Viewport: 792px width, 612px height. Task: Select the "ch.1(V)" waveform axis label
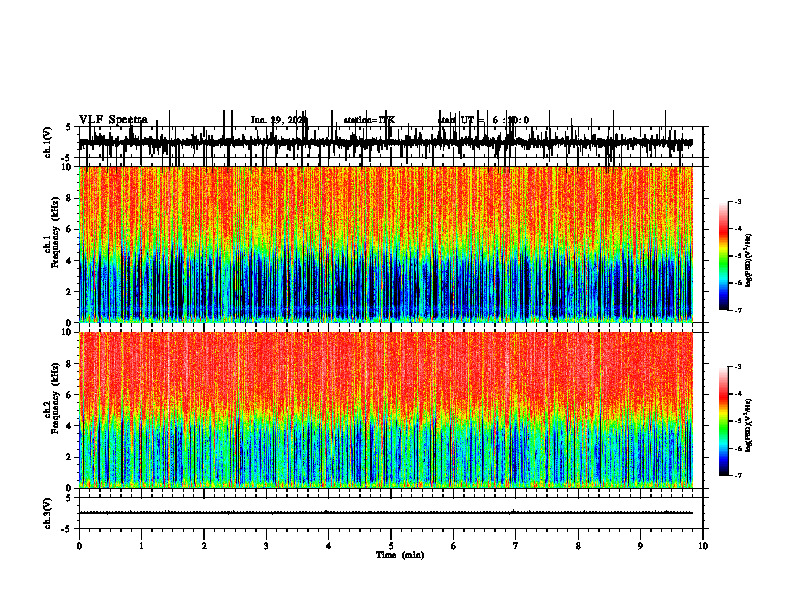tap(48, 142)
